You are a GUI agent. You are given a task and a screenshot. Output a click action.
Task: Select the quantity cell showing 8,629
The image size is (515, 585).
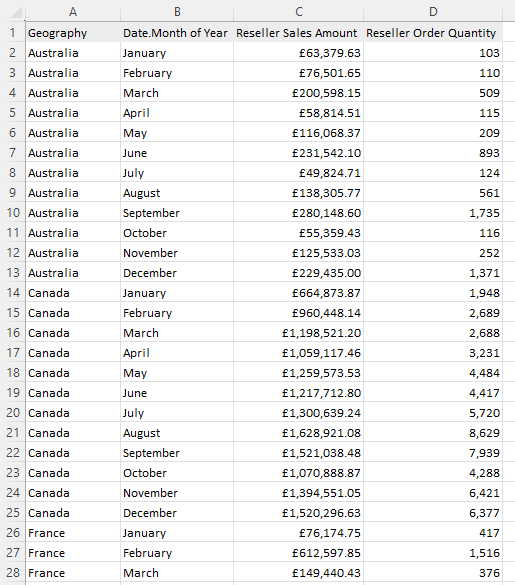433,433
